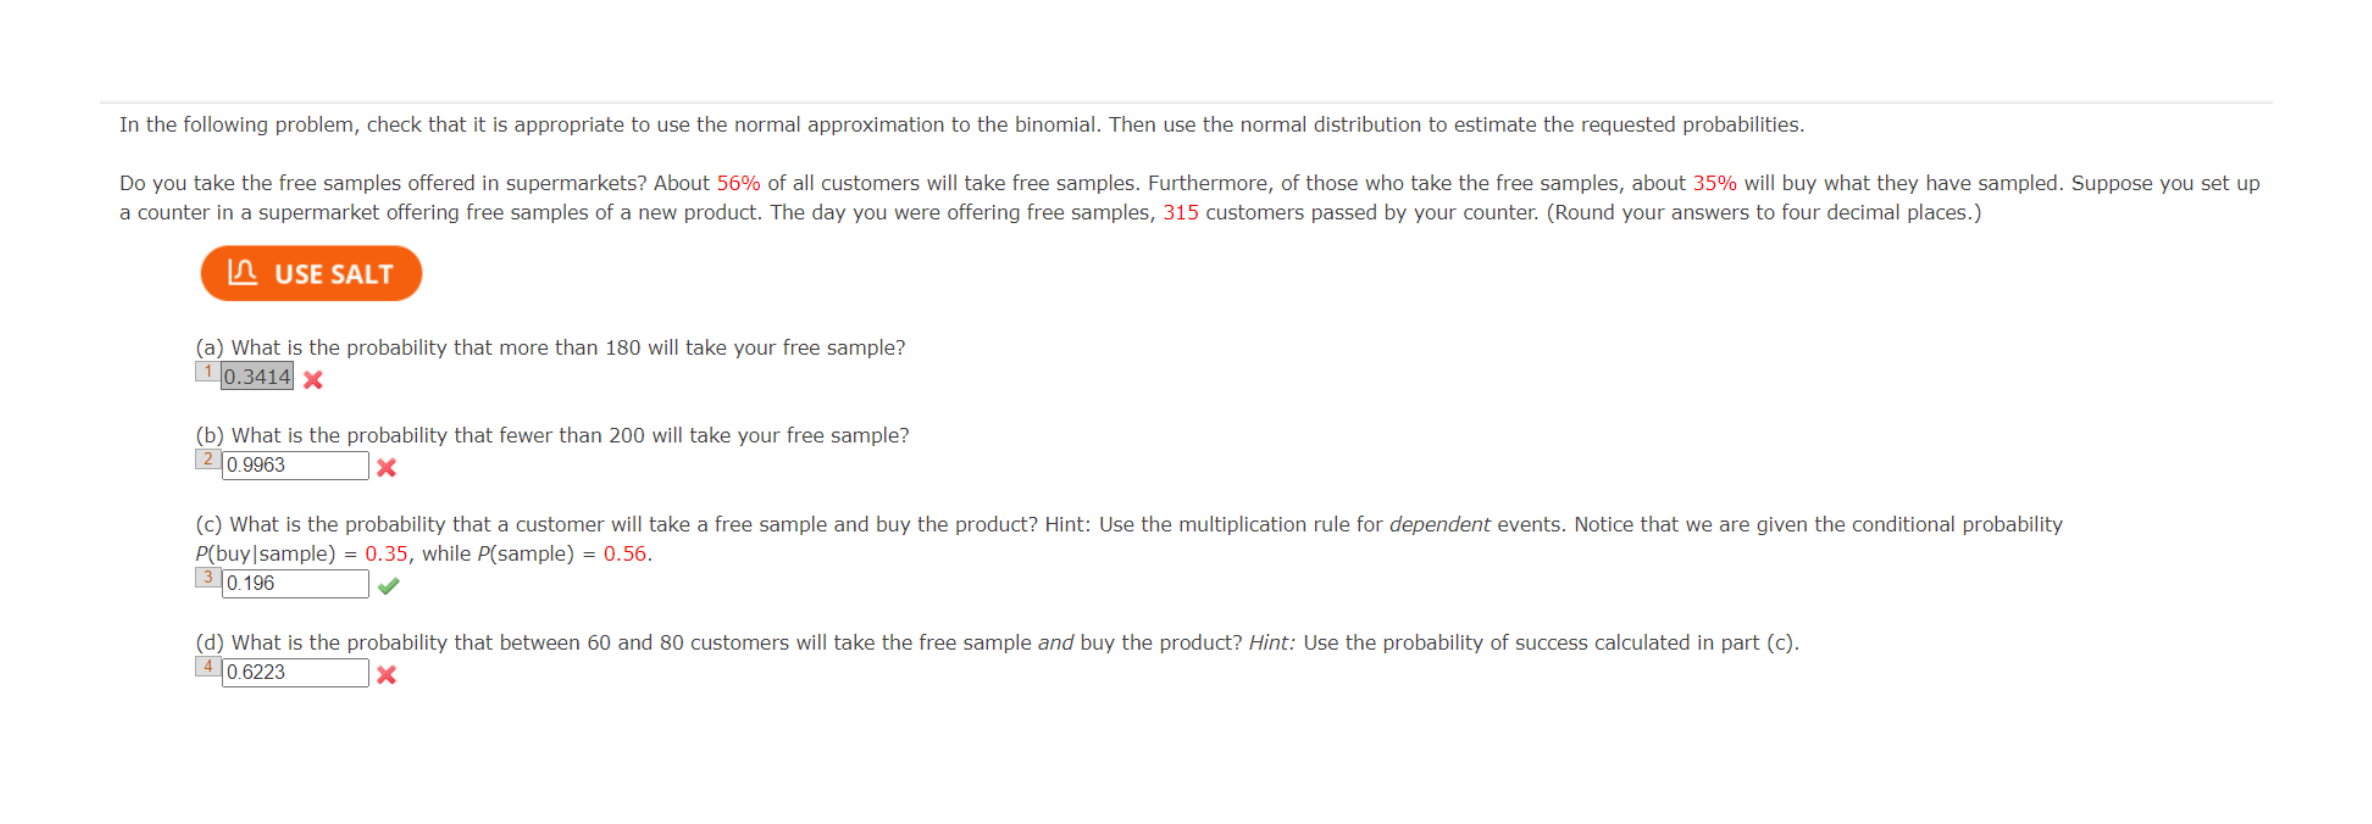This screenshot has width=2372, height=824.
Task: Click the red X next to answer 0.9963
Action: (x=388, y=467)
